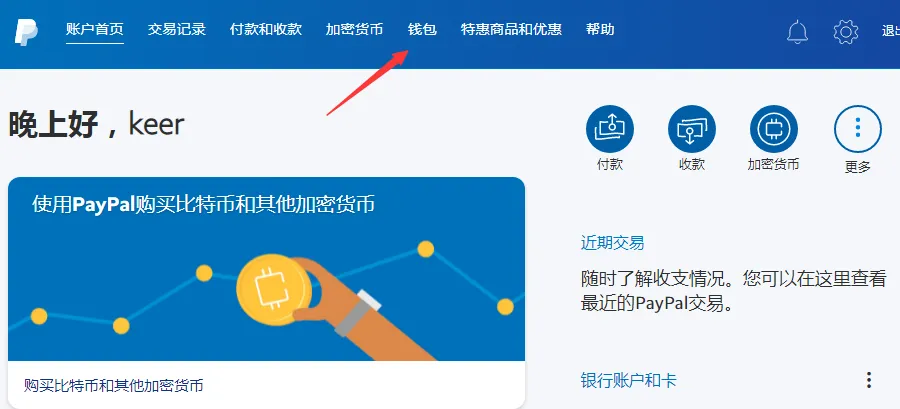
Task: Click the 帮助 help menu item
Action: coord(600,29)
